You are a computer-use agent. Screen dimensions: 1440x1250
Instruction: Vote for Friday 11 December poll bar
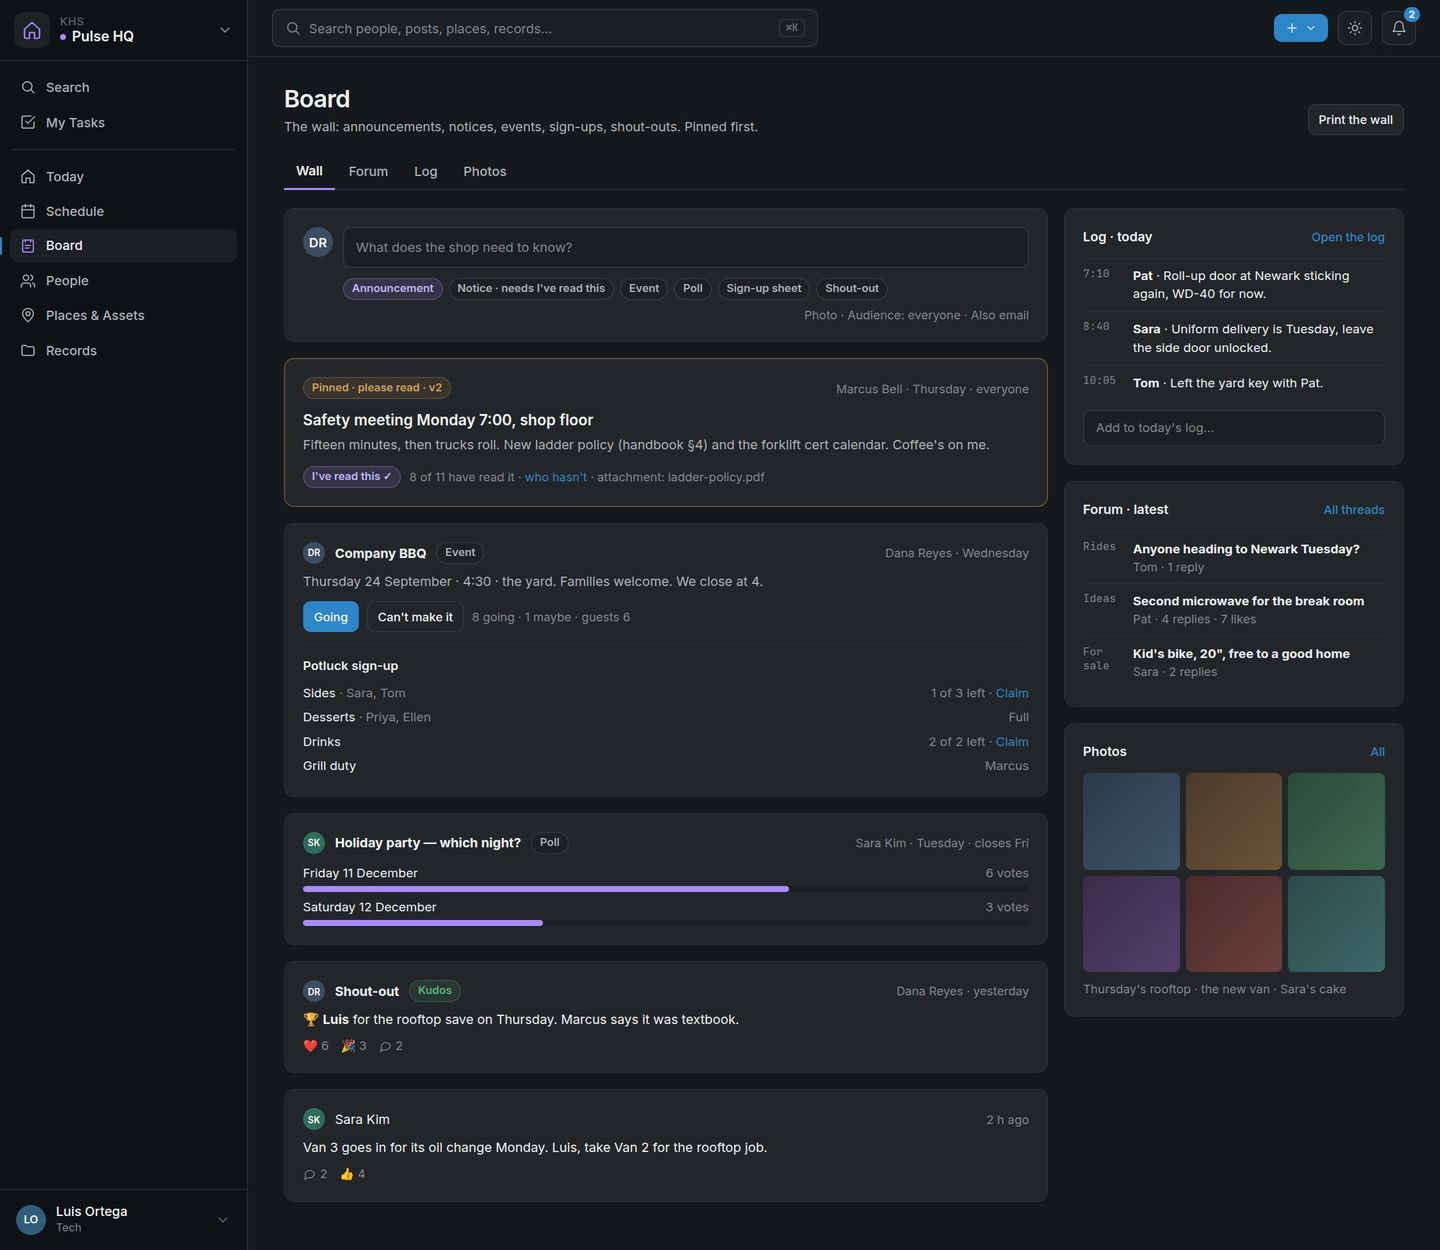click(x=666, y=888)
